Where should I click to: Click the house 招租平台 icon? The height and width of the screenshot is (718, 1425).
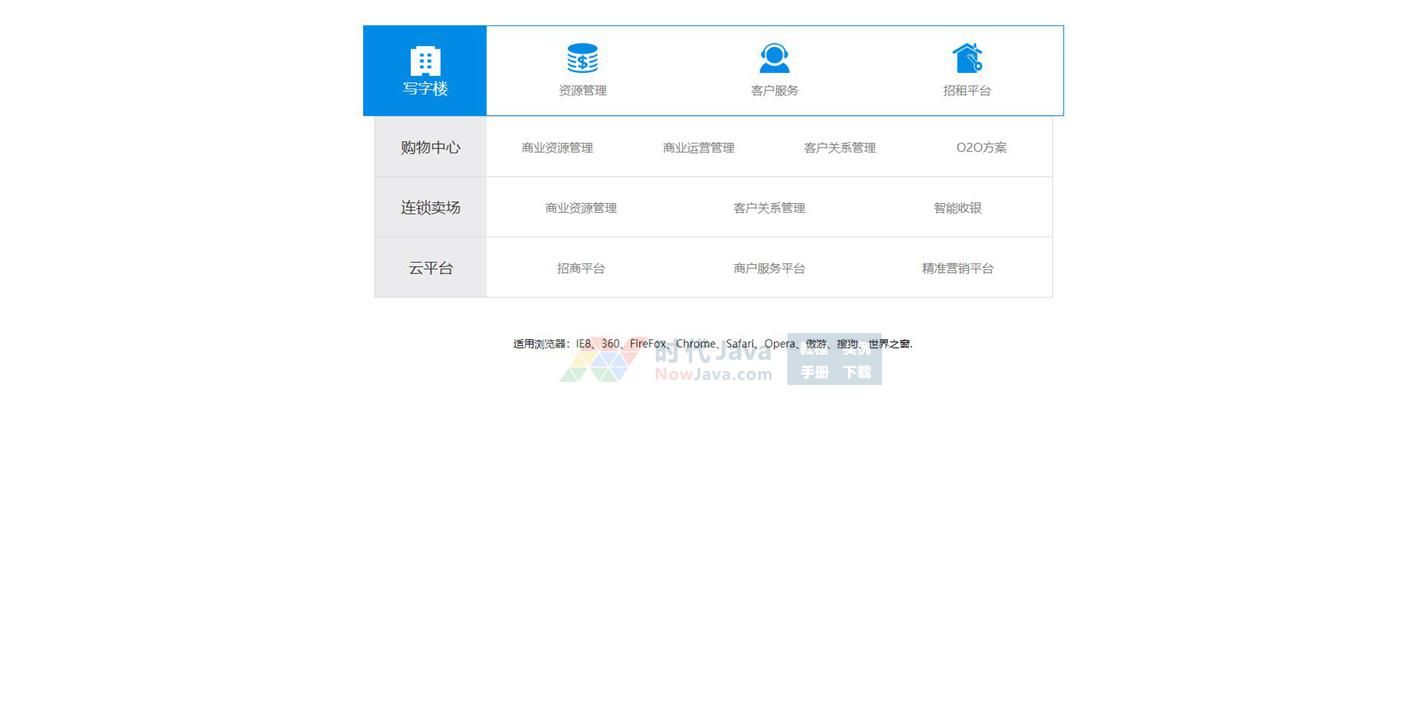(x=967, y=58)
